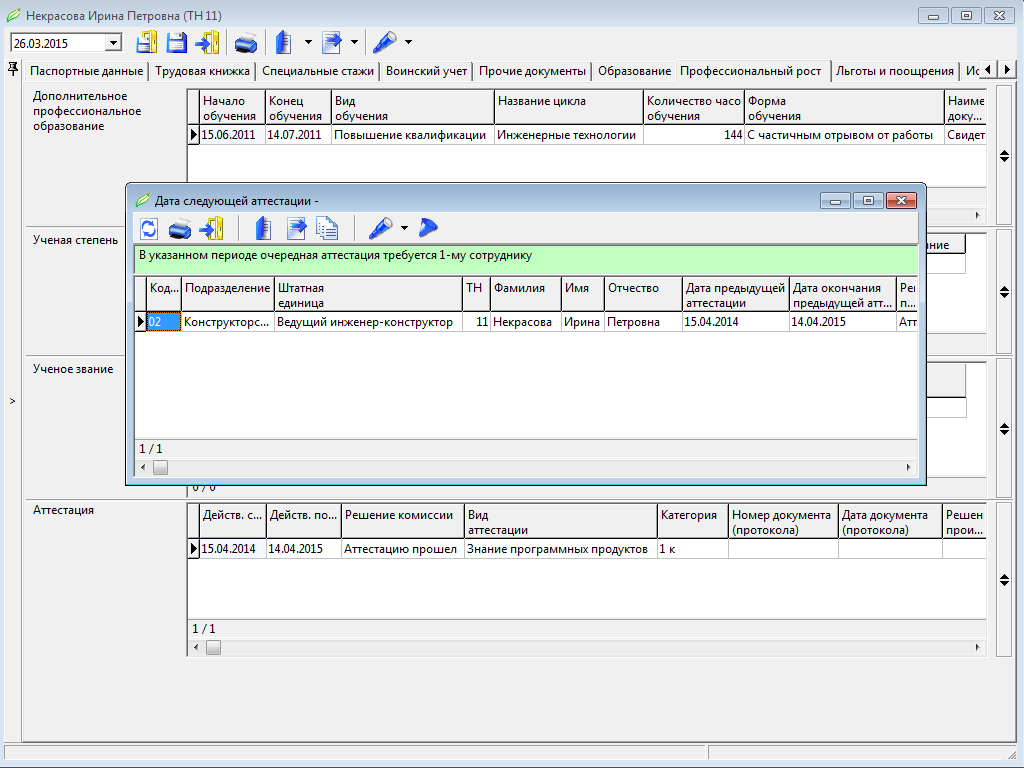Click 15.06.2011 training start cell
Image resolution: width=1024 pixels, height=768 pixels.
pyautogui.click(x=232, y=135)
